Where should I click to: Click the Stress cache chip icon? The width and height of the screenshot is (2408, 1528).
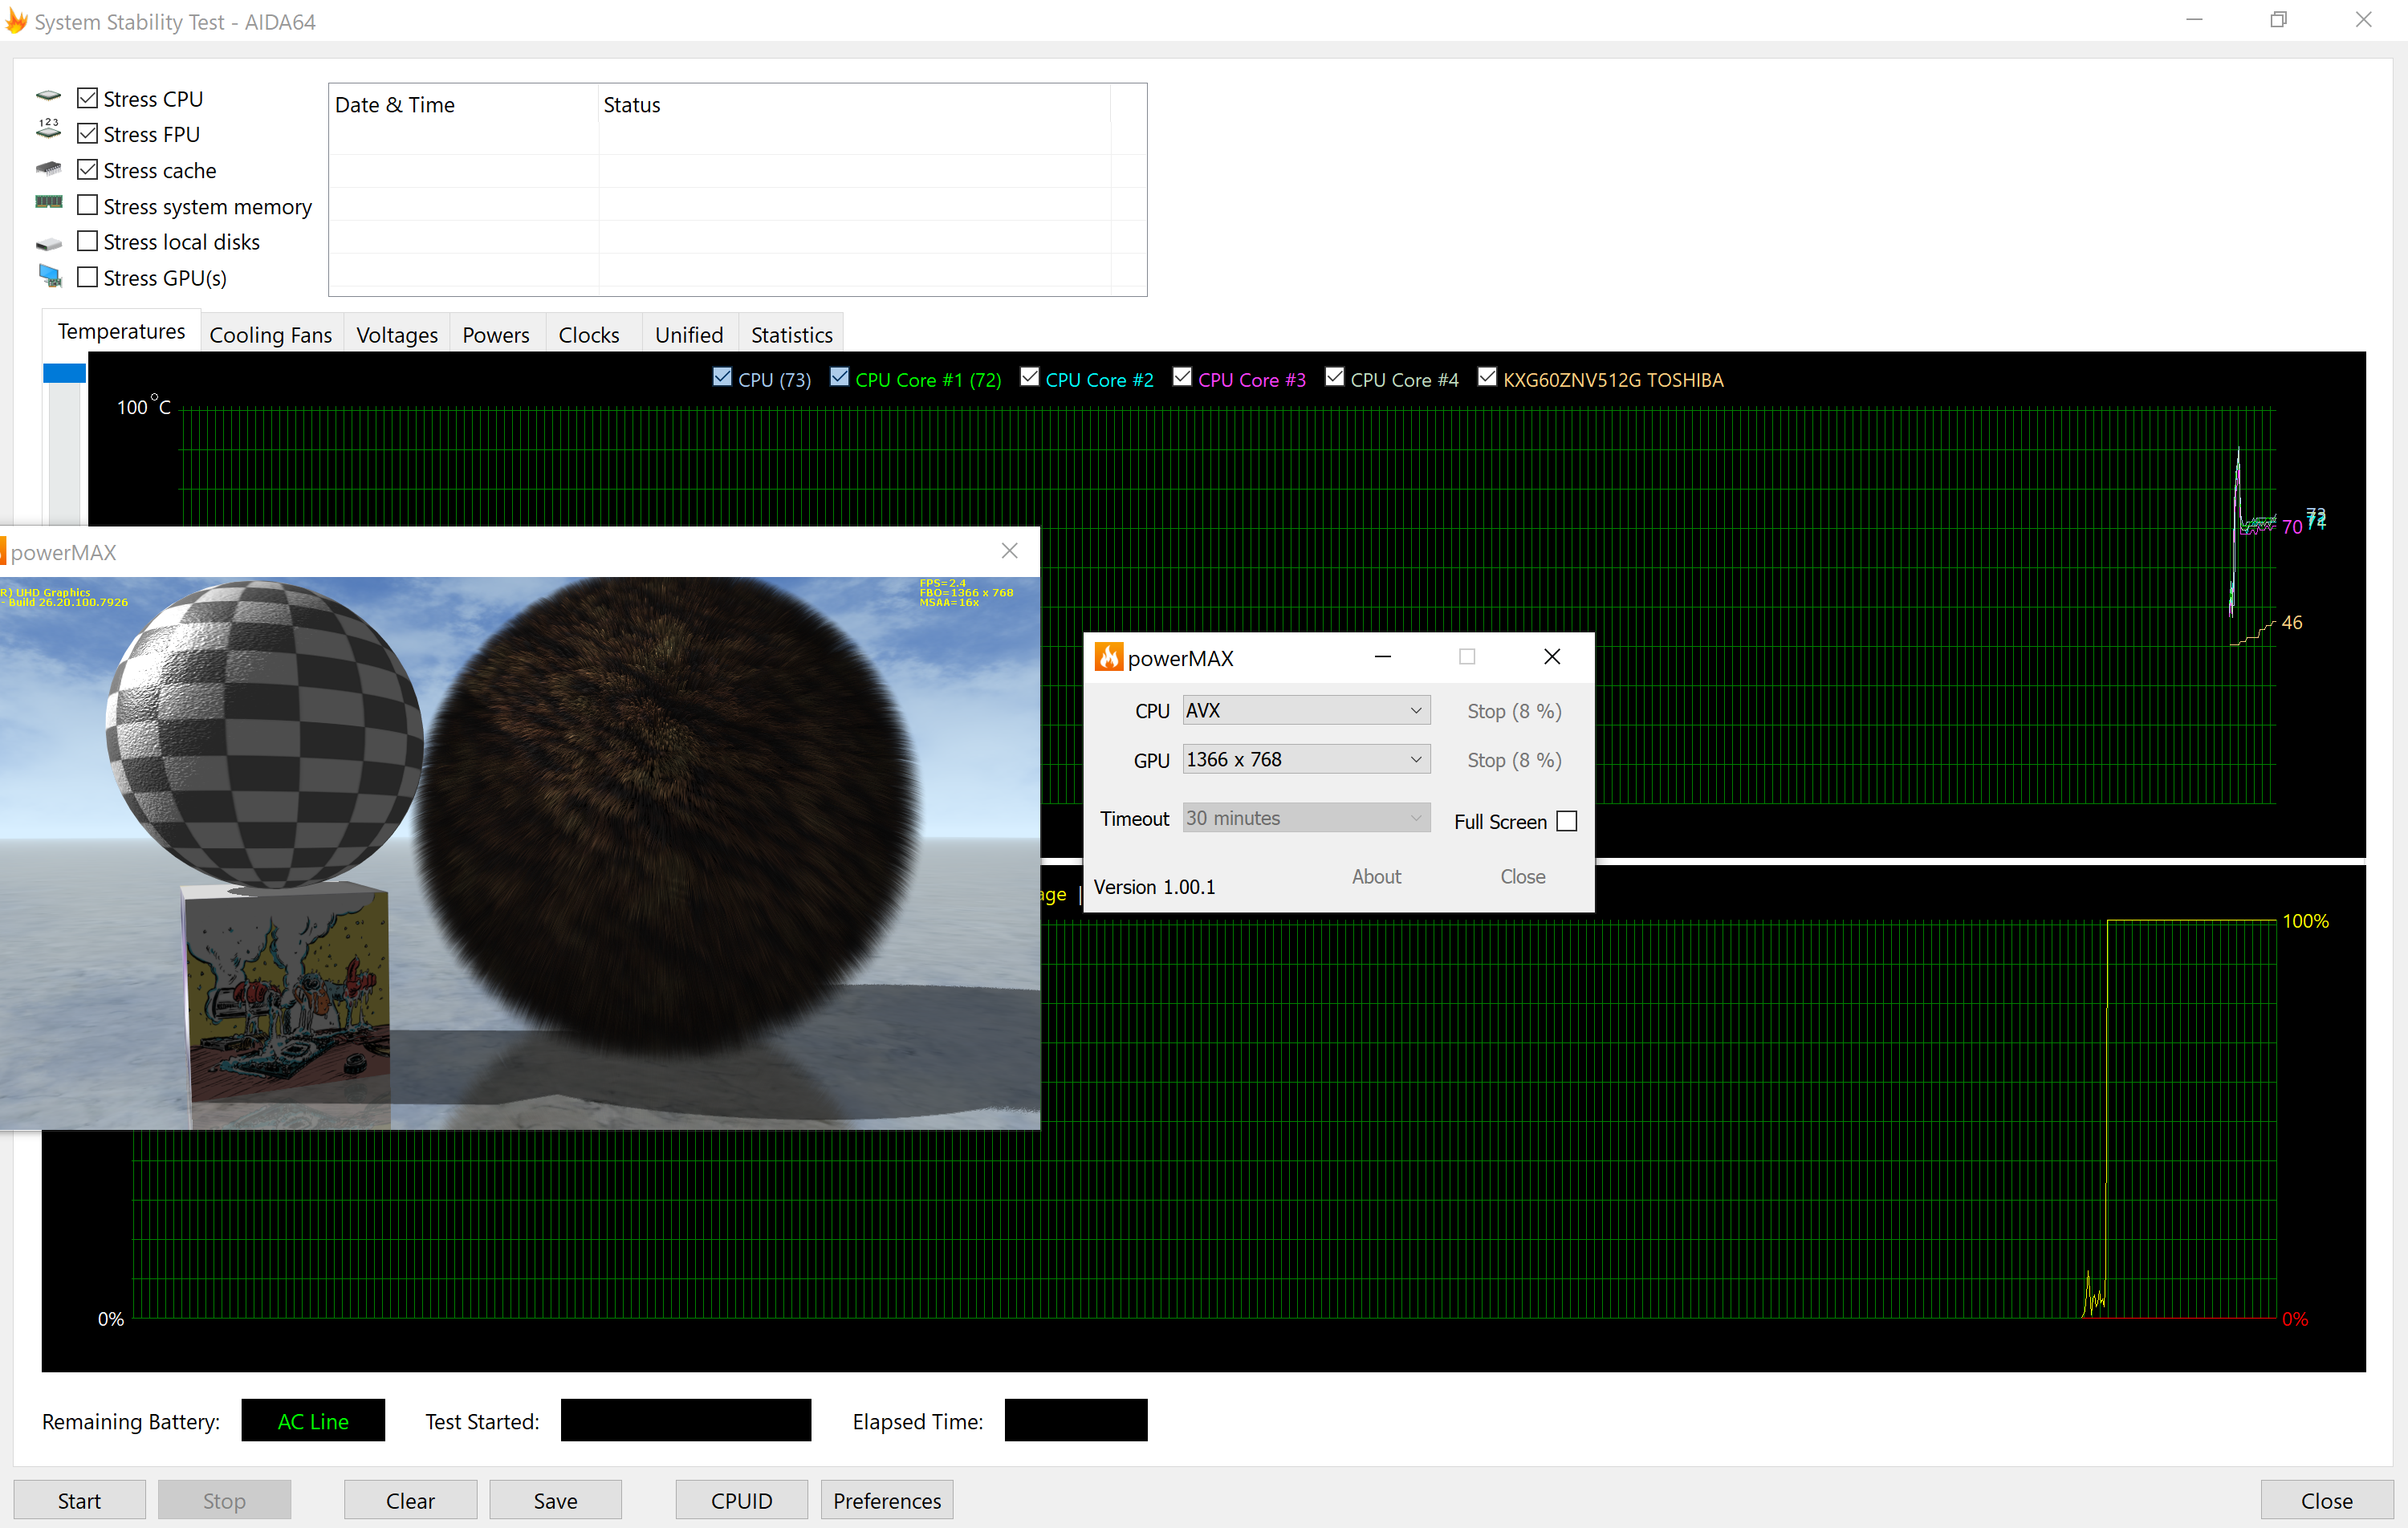pyautogui.click(x=48, y=168)
